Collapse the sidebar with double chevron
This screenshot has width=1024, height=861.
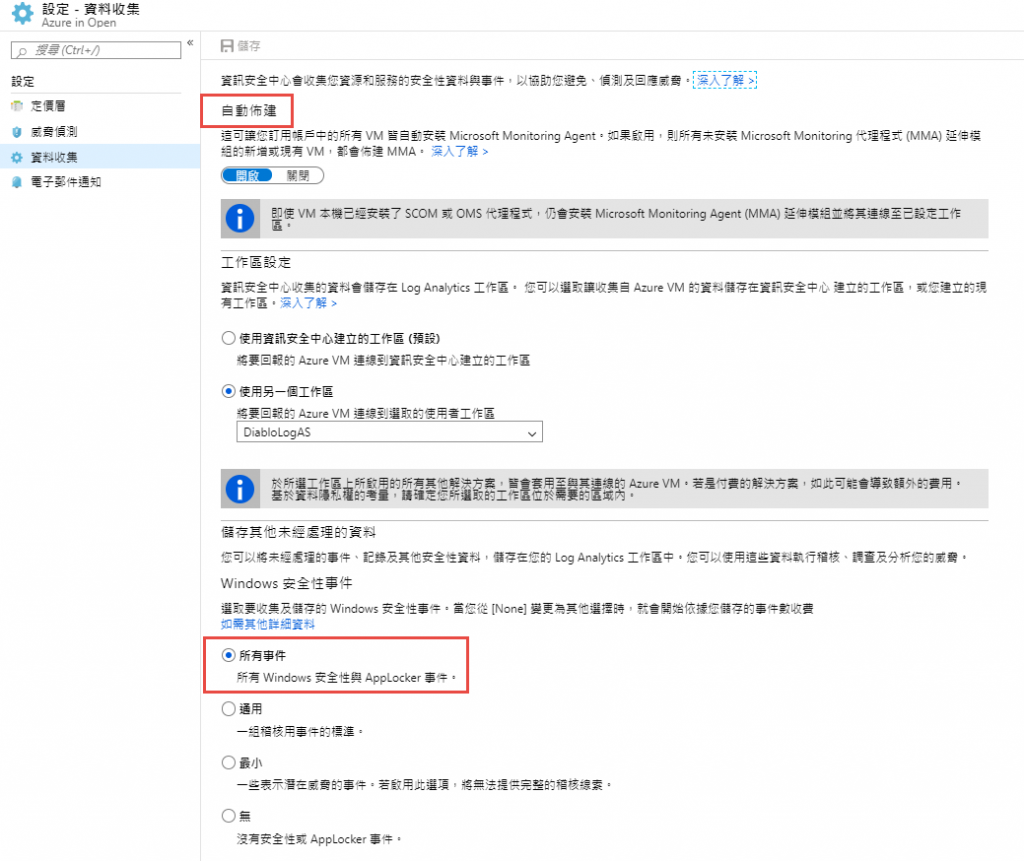(x=190, y=43)
